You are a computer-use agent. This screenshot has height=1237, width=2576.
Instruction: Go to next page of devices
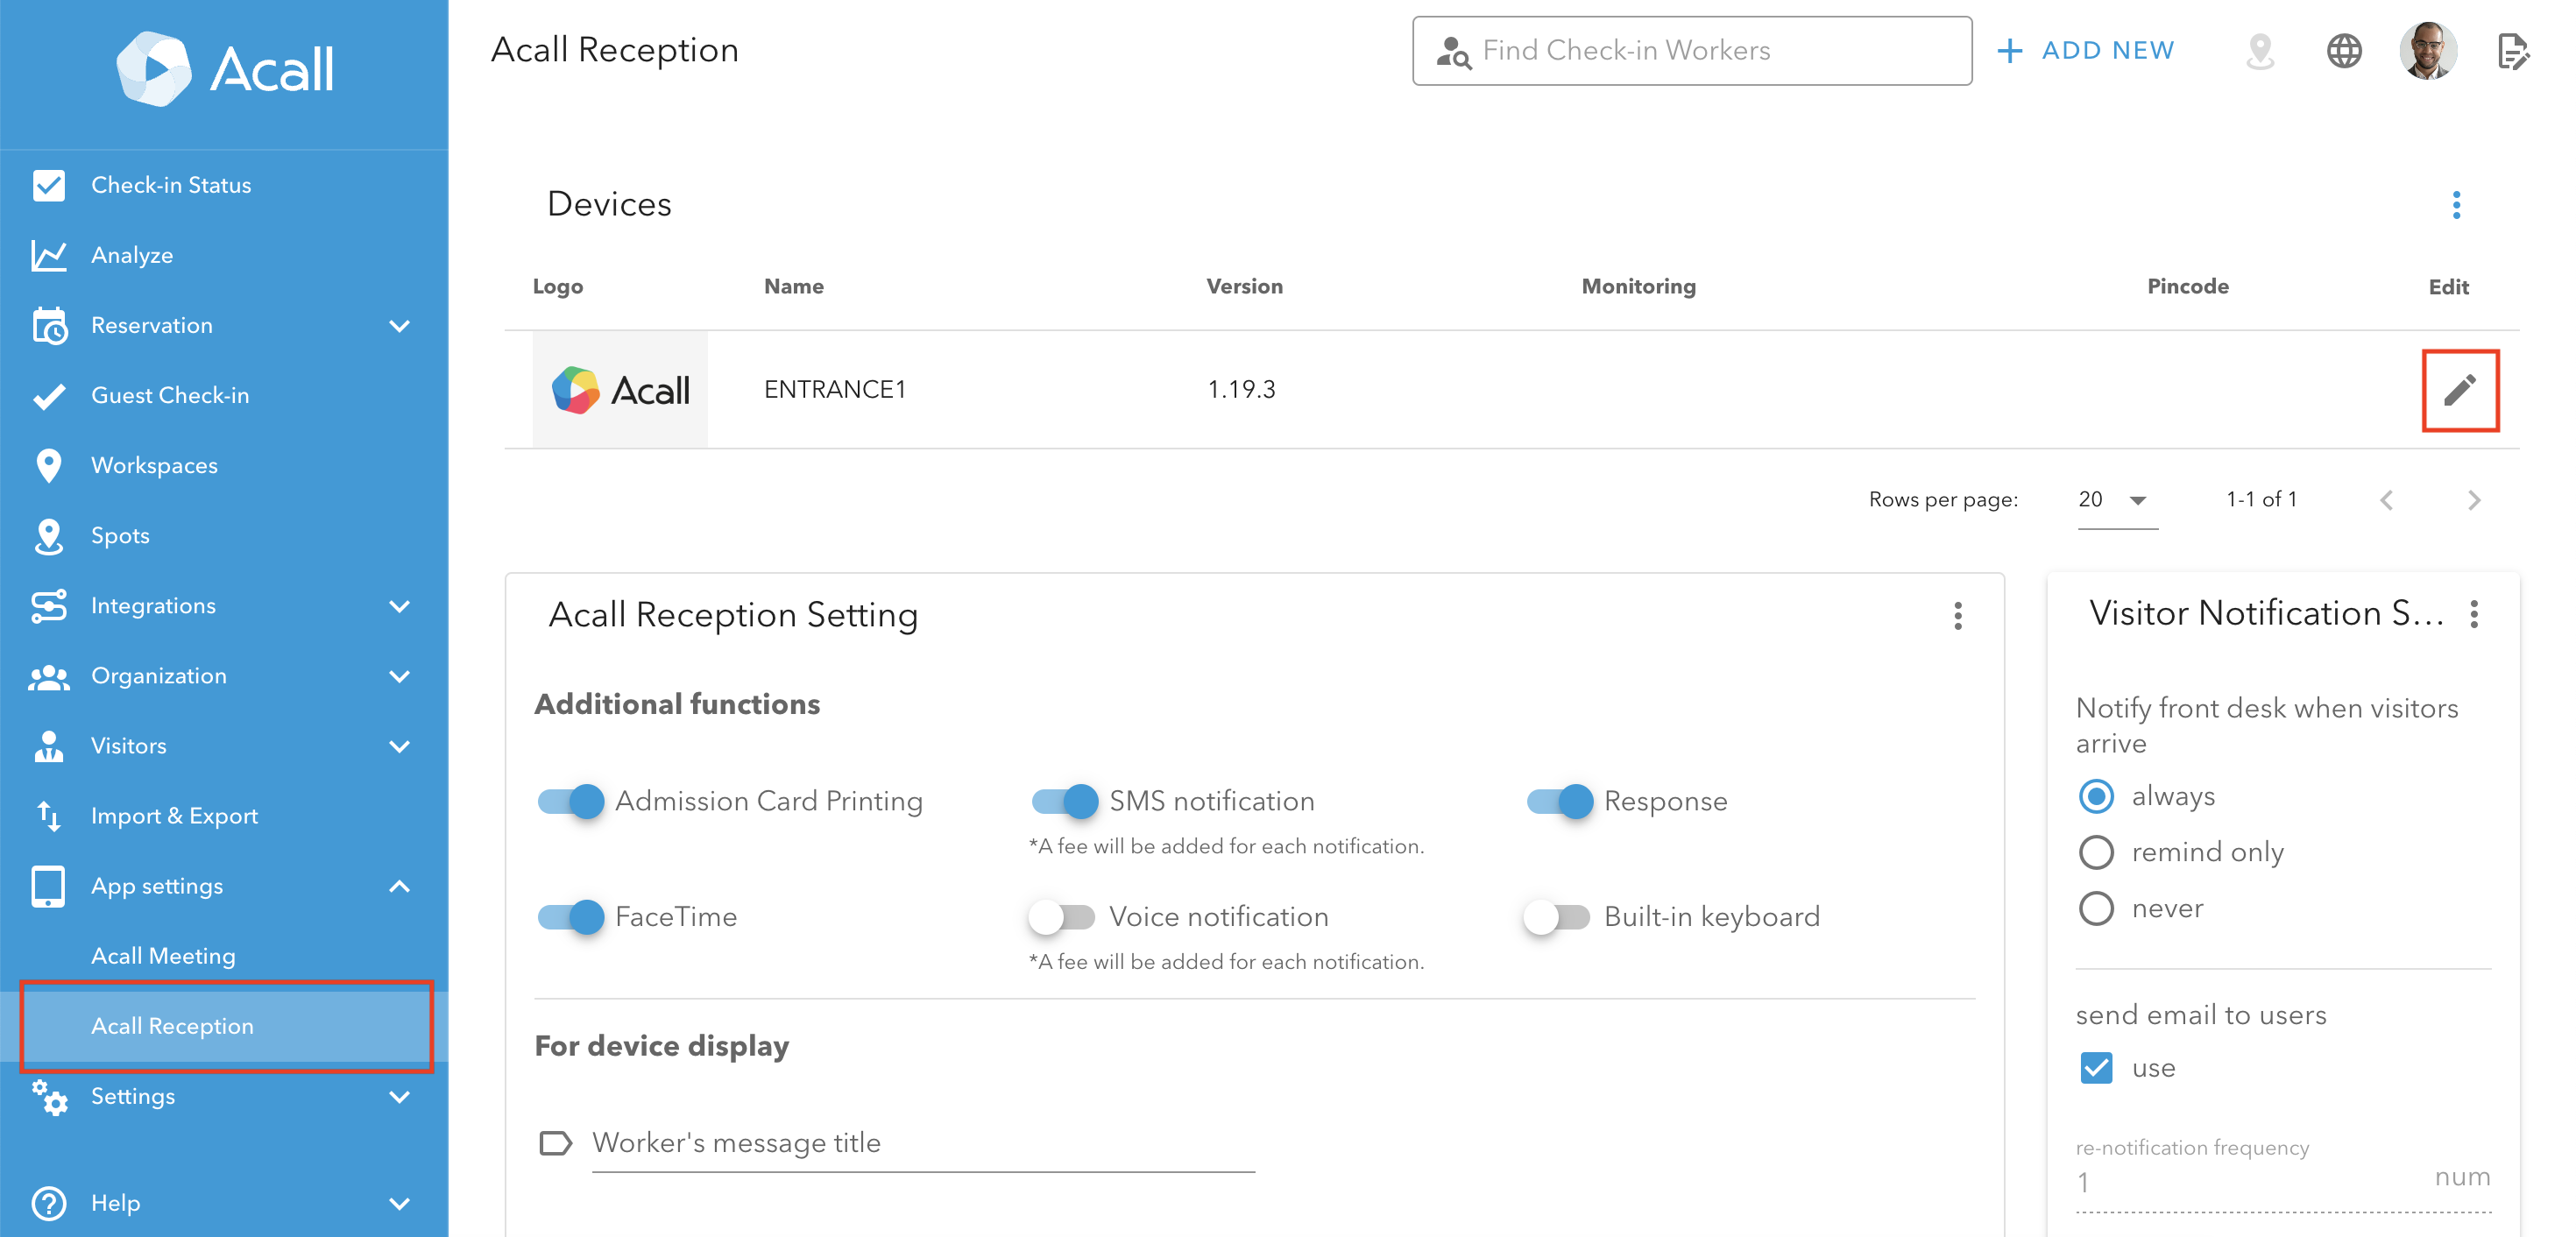(x=2474, y=500)
